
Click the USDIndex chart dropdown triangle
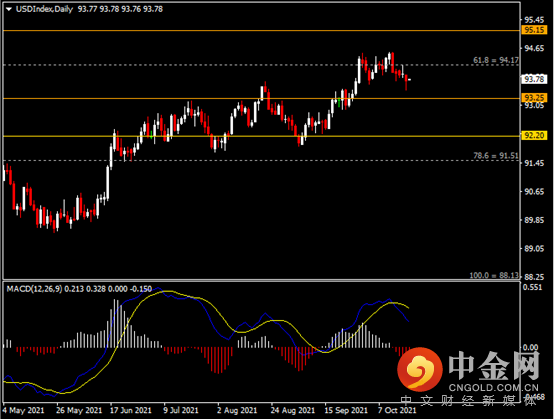click(x=9, y=9)
